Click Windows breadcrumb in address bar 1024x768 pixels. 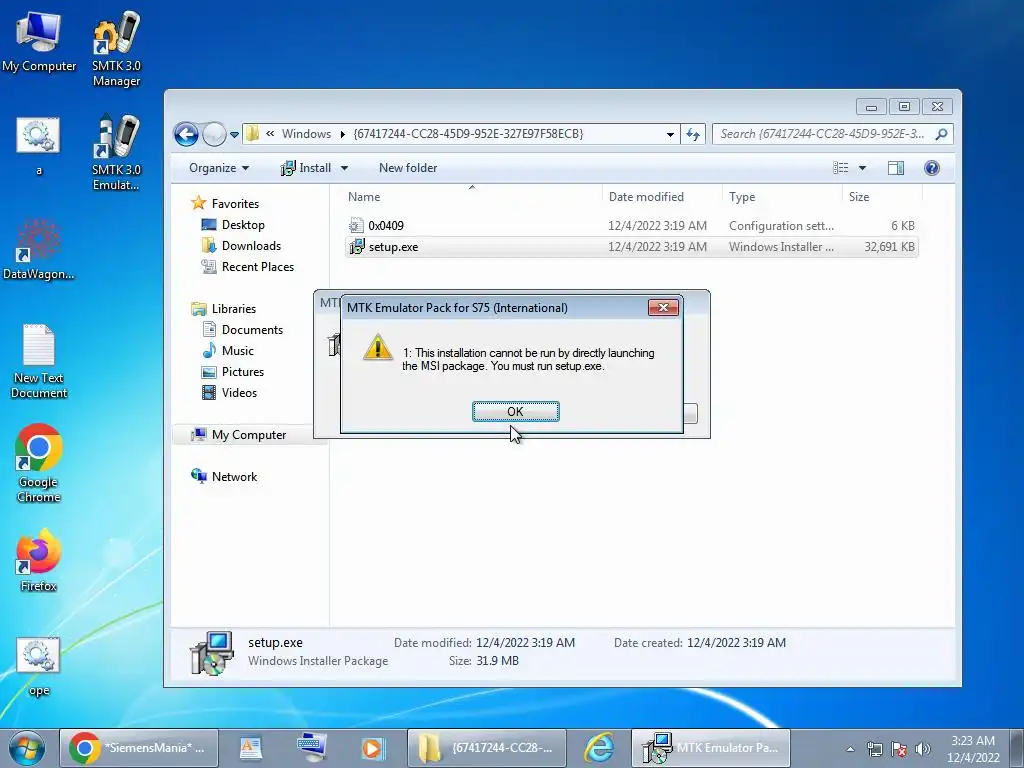point(306,134)
